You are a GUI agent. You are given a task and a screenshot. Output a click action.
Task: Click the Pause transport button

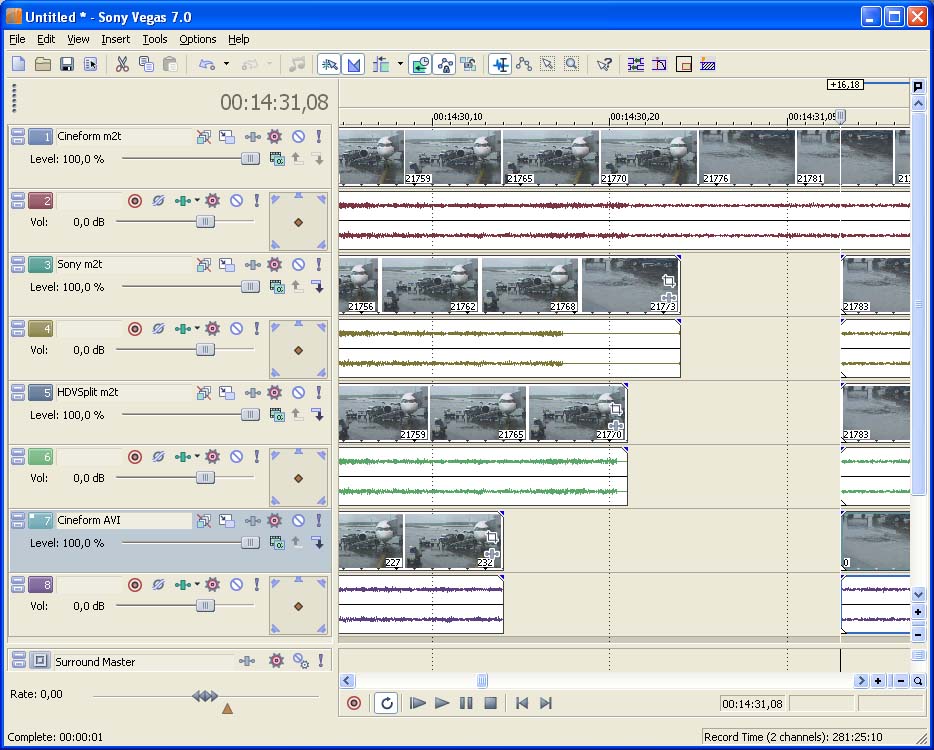pos(466,704)
